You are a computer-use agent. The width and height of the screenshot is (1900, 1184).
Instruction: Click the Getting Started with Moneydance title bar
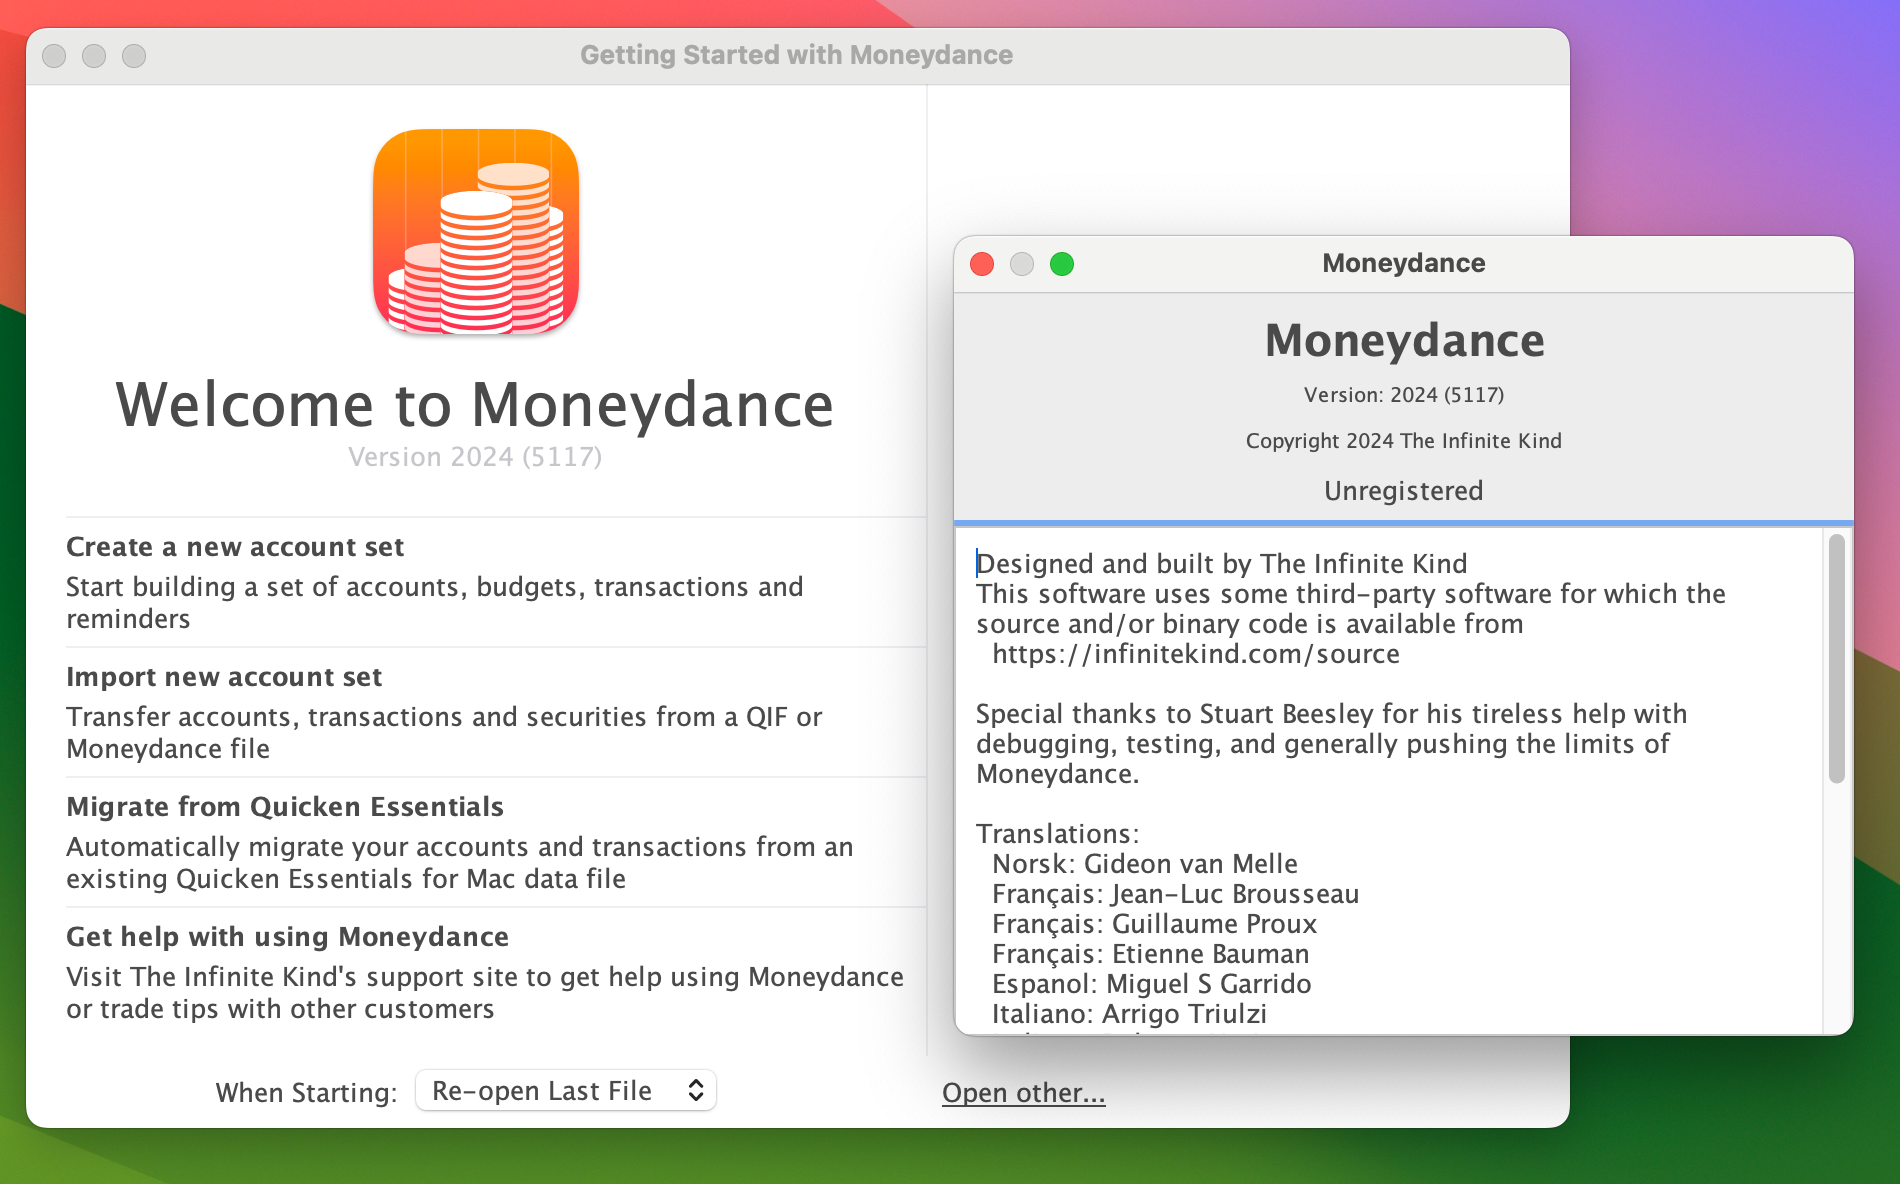(797, 55)
